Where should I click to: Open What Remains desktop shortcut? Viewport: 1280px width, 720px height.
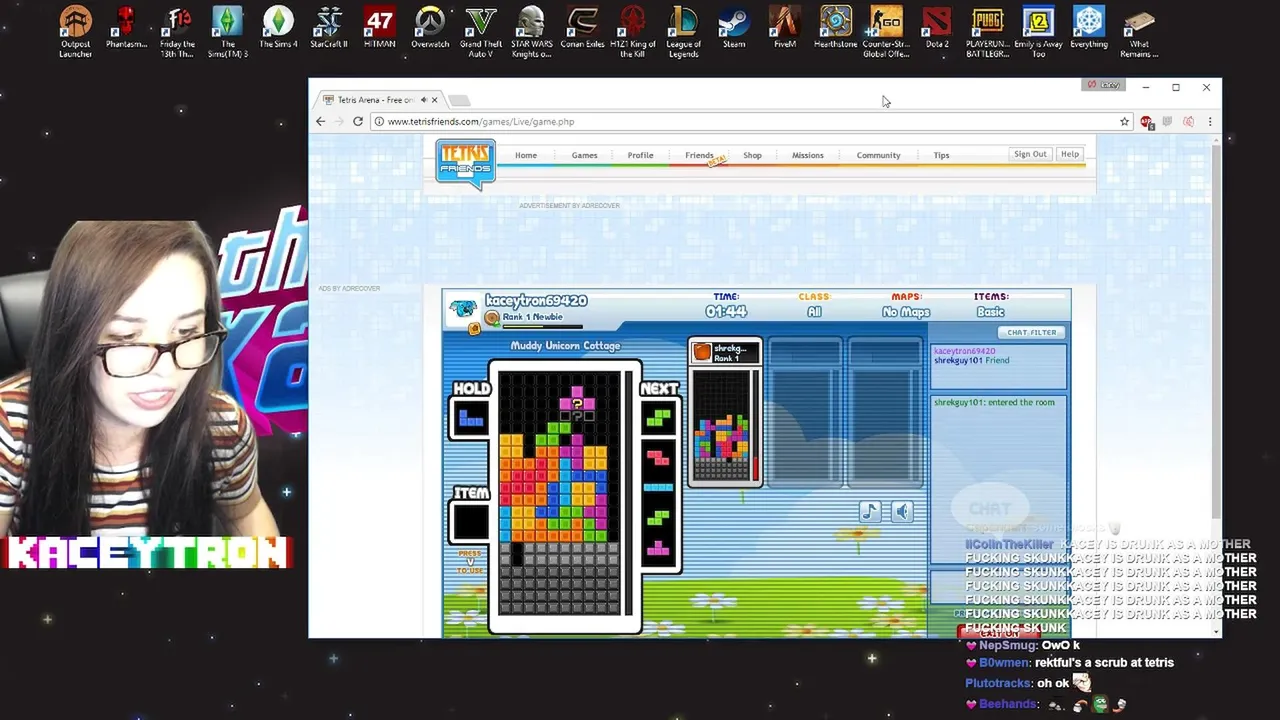coord(1139,32)
